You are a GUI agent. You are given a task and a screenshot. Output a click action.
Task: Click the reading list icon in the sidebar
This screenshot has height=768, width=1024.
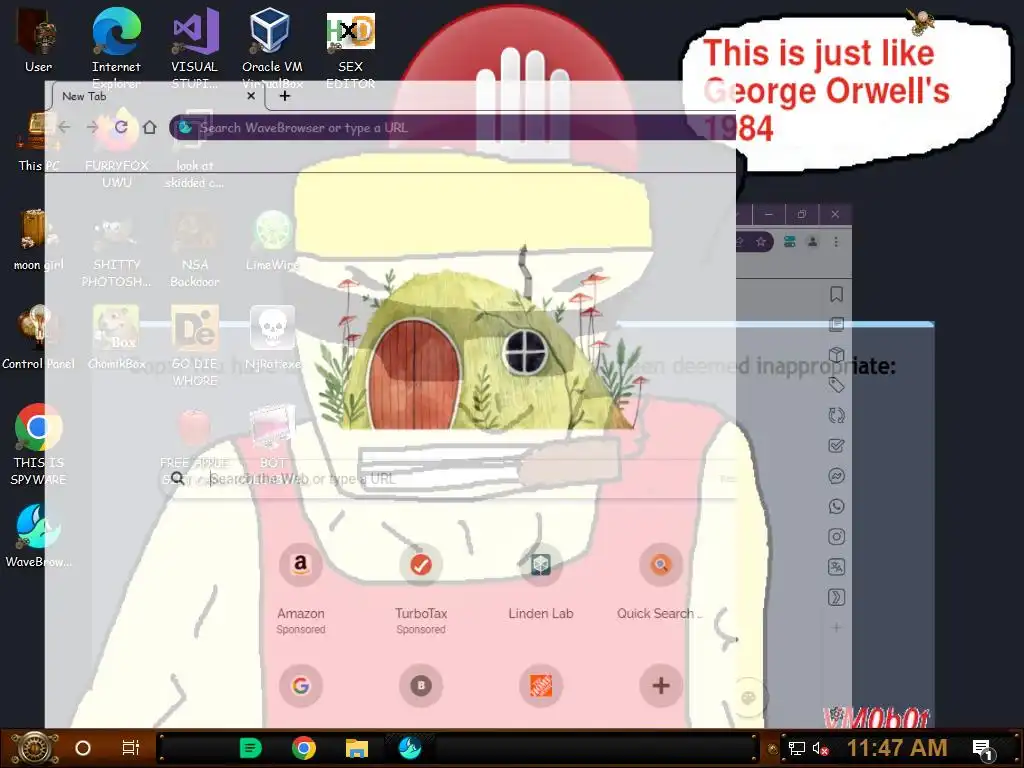pos(837,325)
